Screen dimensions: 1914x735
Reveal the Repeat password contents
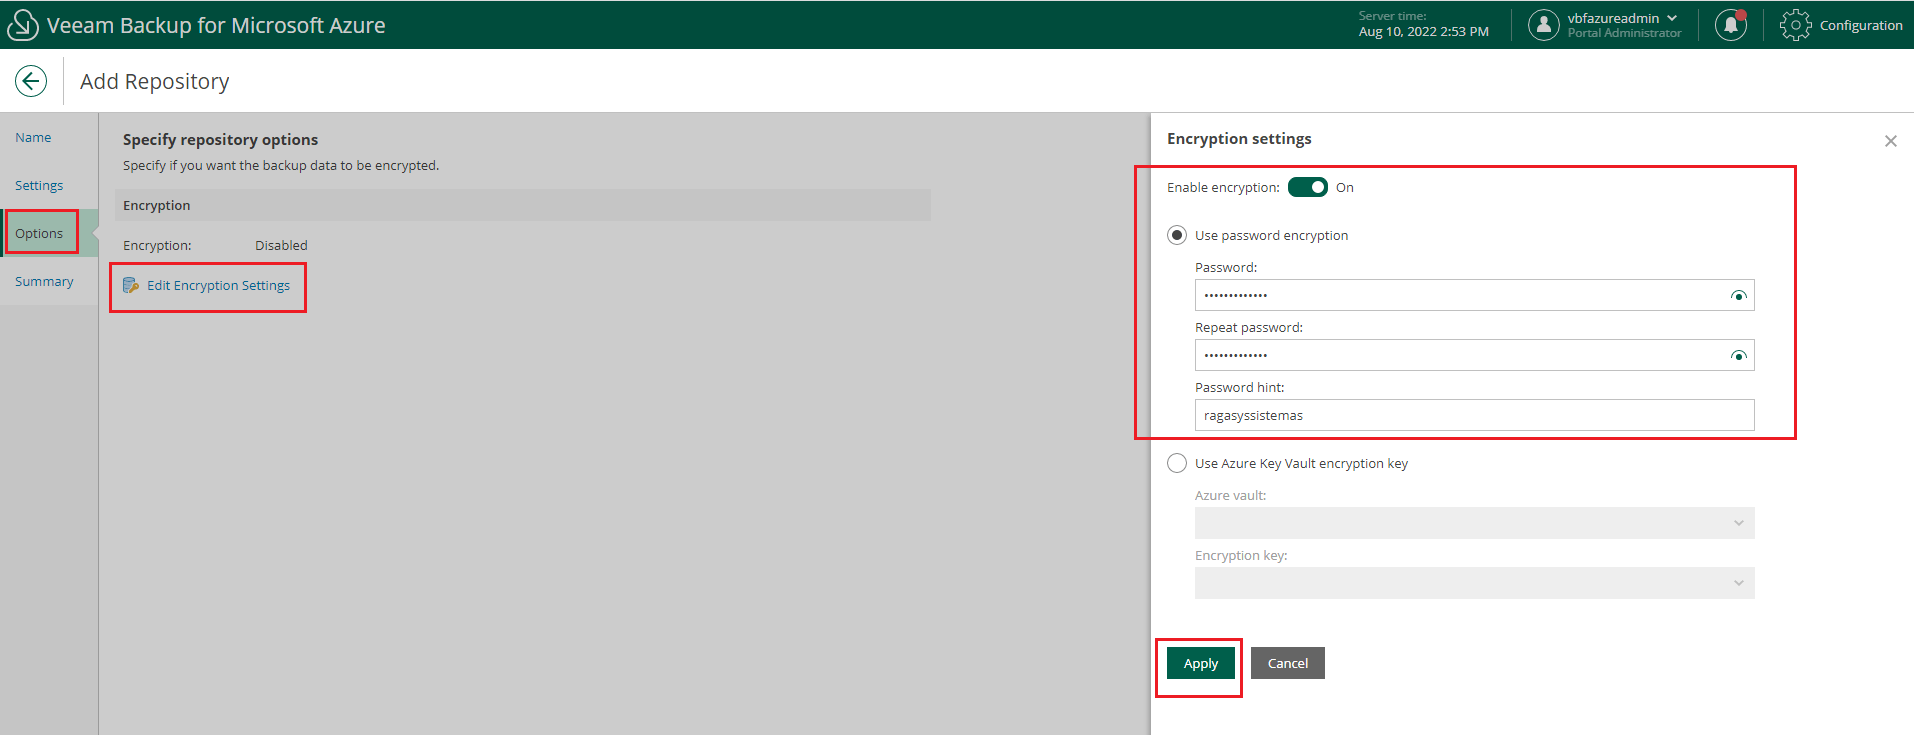[1738, 356]
